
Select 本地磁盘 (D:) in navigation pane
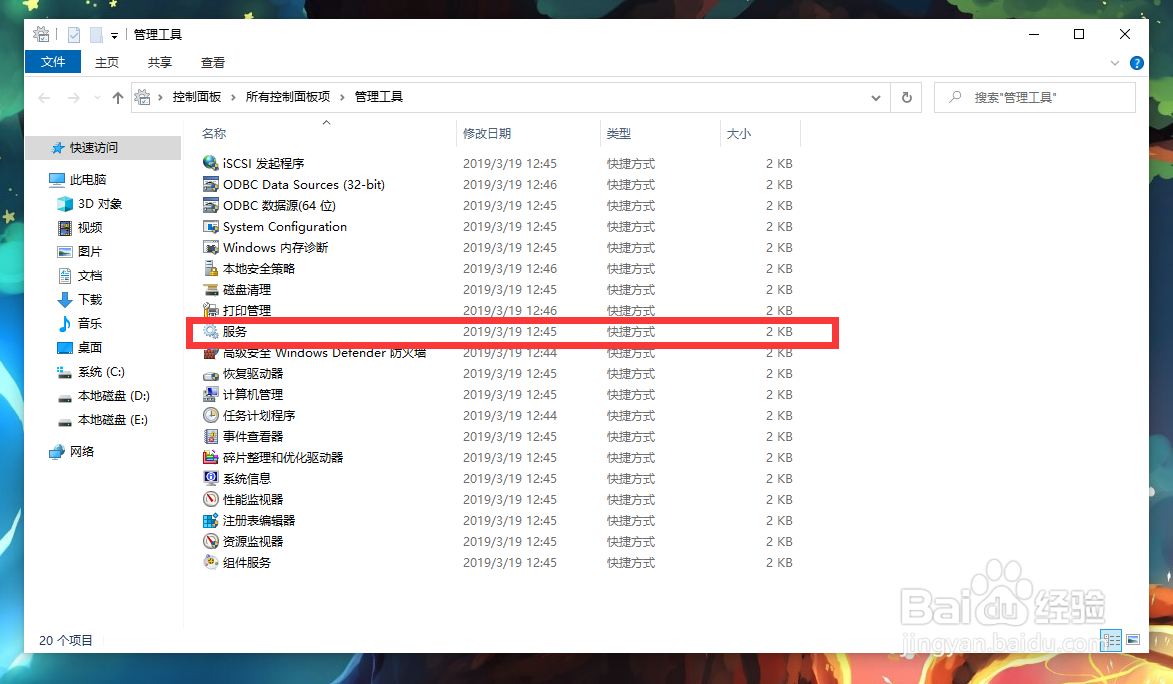tap(103, 396)
